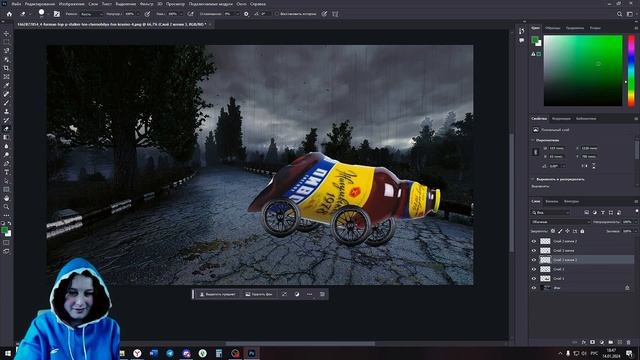Open Telegram from the taskbar
Screen dimensions: 640x360
[x=170, y=353]
